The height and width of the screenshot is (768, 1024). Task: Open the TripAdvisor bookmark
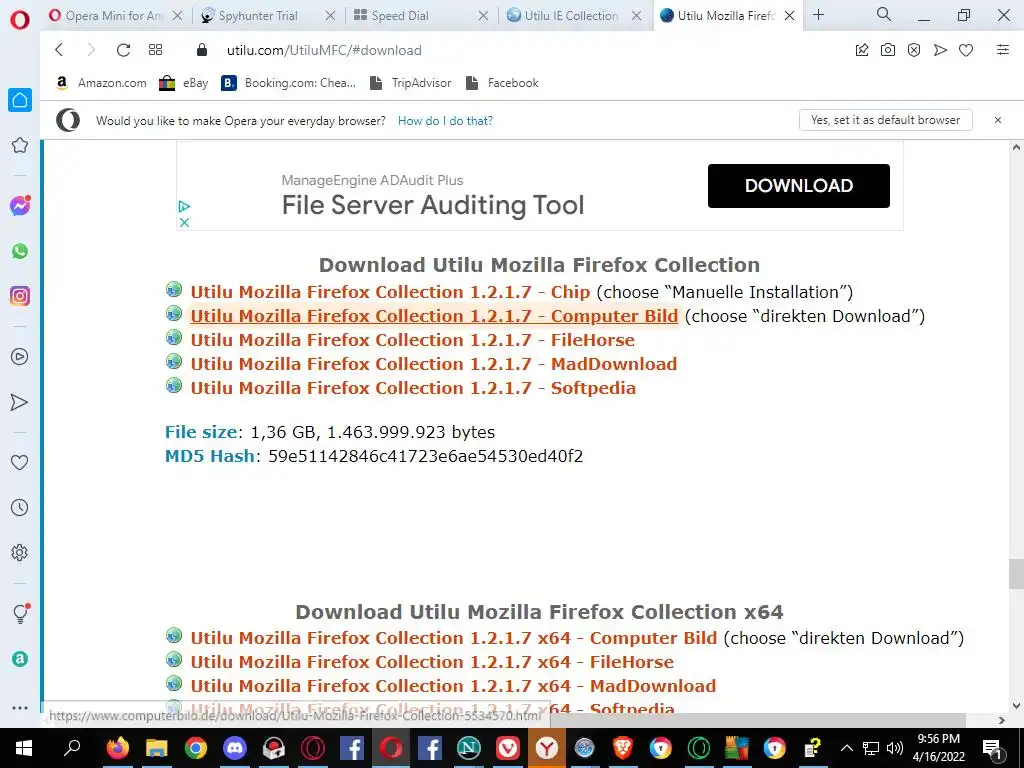410,83
